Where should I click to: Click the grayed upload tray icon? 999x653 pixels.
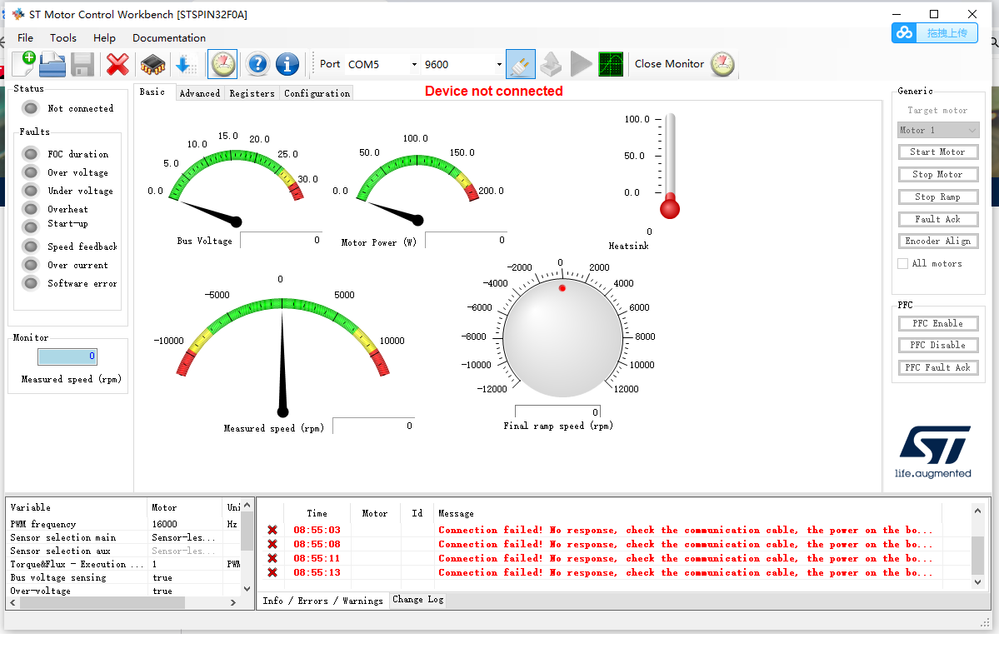pos(550,64)
